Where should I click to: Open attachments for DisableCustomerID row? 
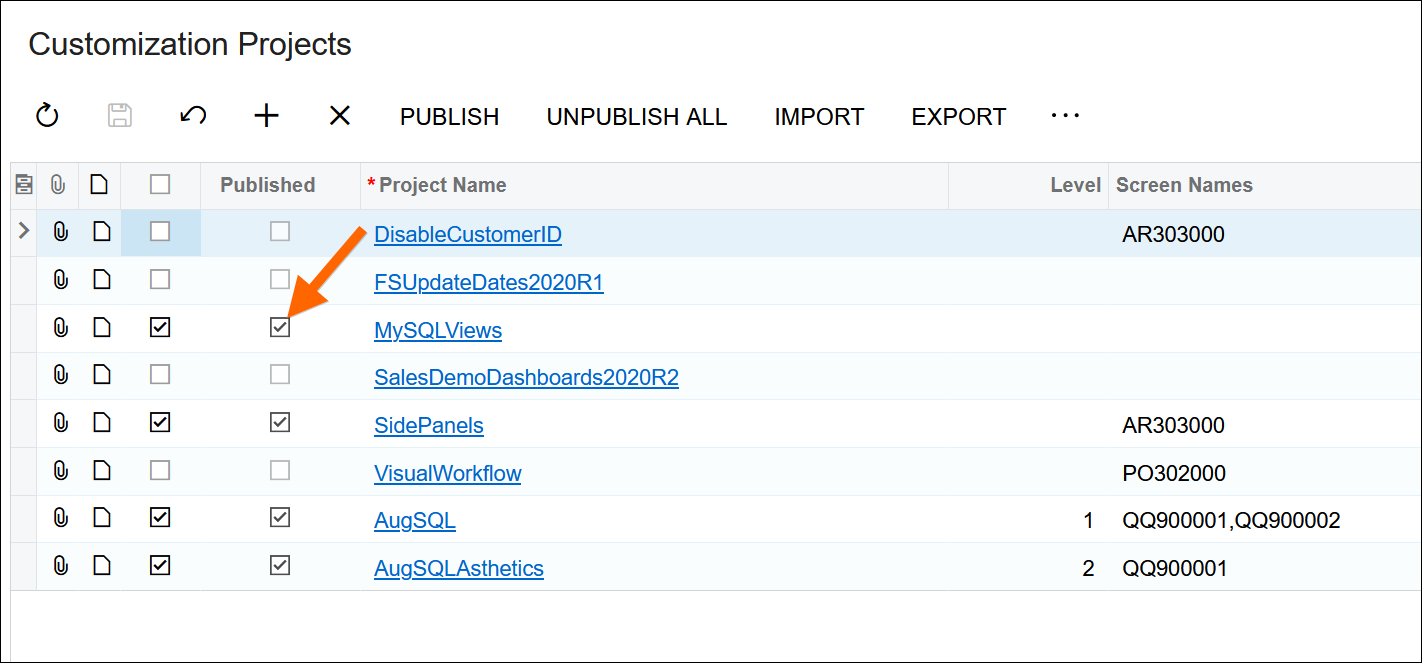click(60, 233)
